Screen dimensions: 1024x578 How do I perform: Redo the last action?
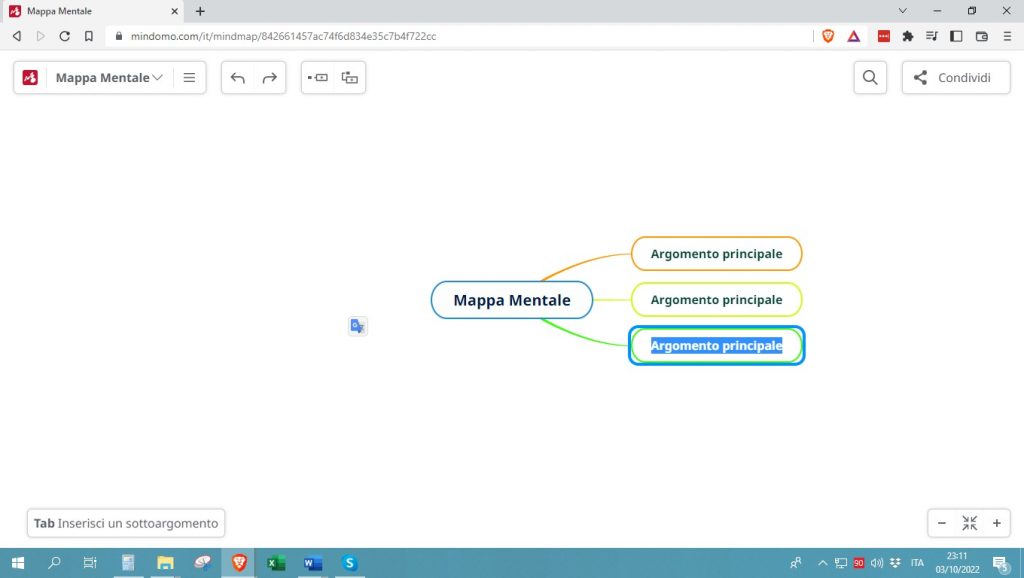[x=269, y=78]
